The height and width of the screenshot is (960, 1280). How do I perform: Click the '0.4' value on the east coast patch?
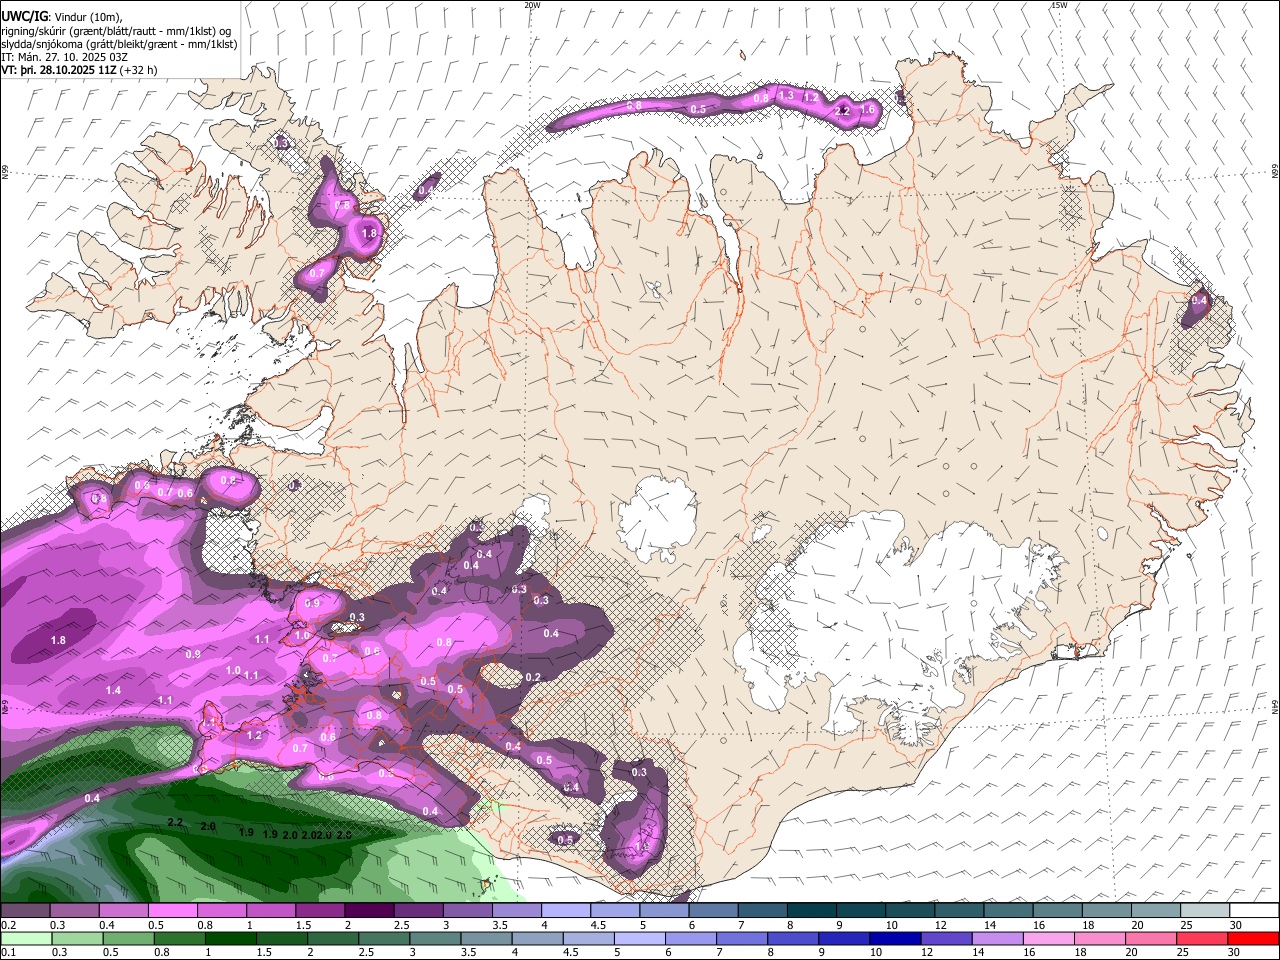pyautogui.click(x=1199, y=300)
